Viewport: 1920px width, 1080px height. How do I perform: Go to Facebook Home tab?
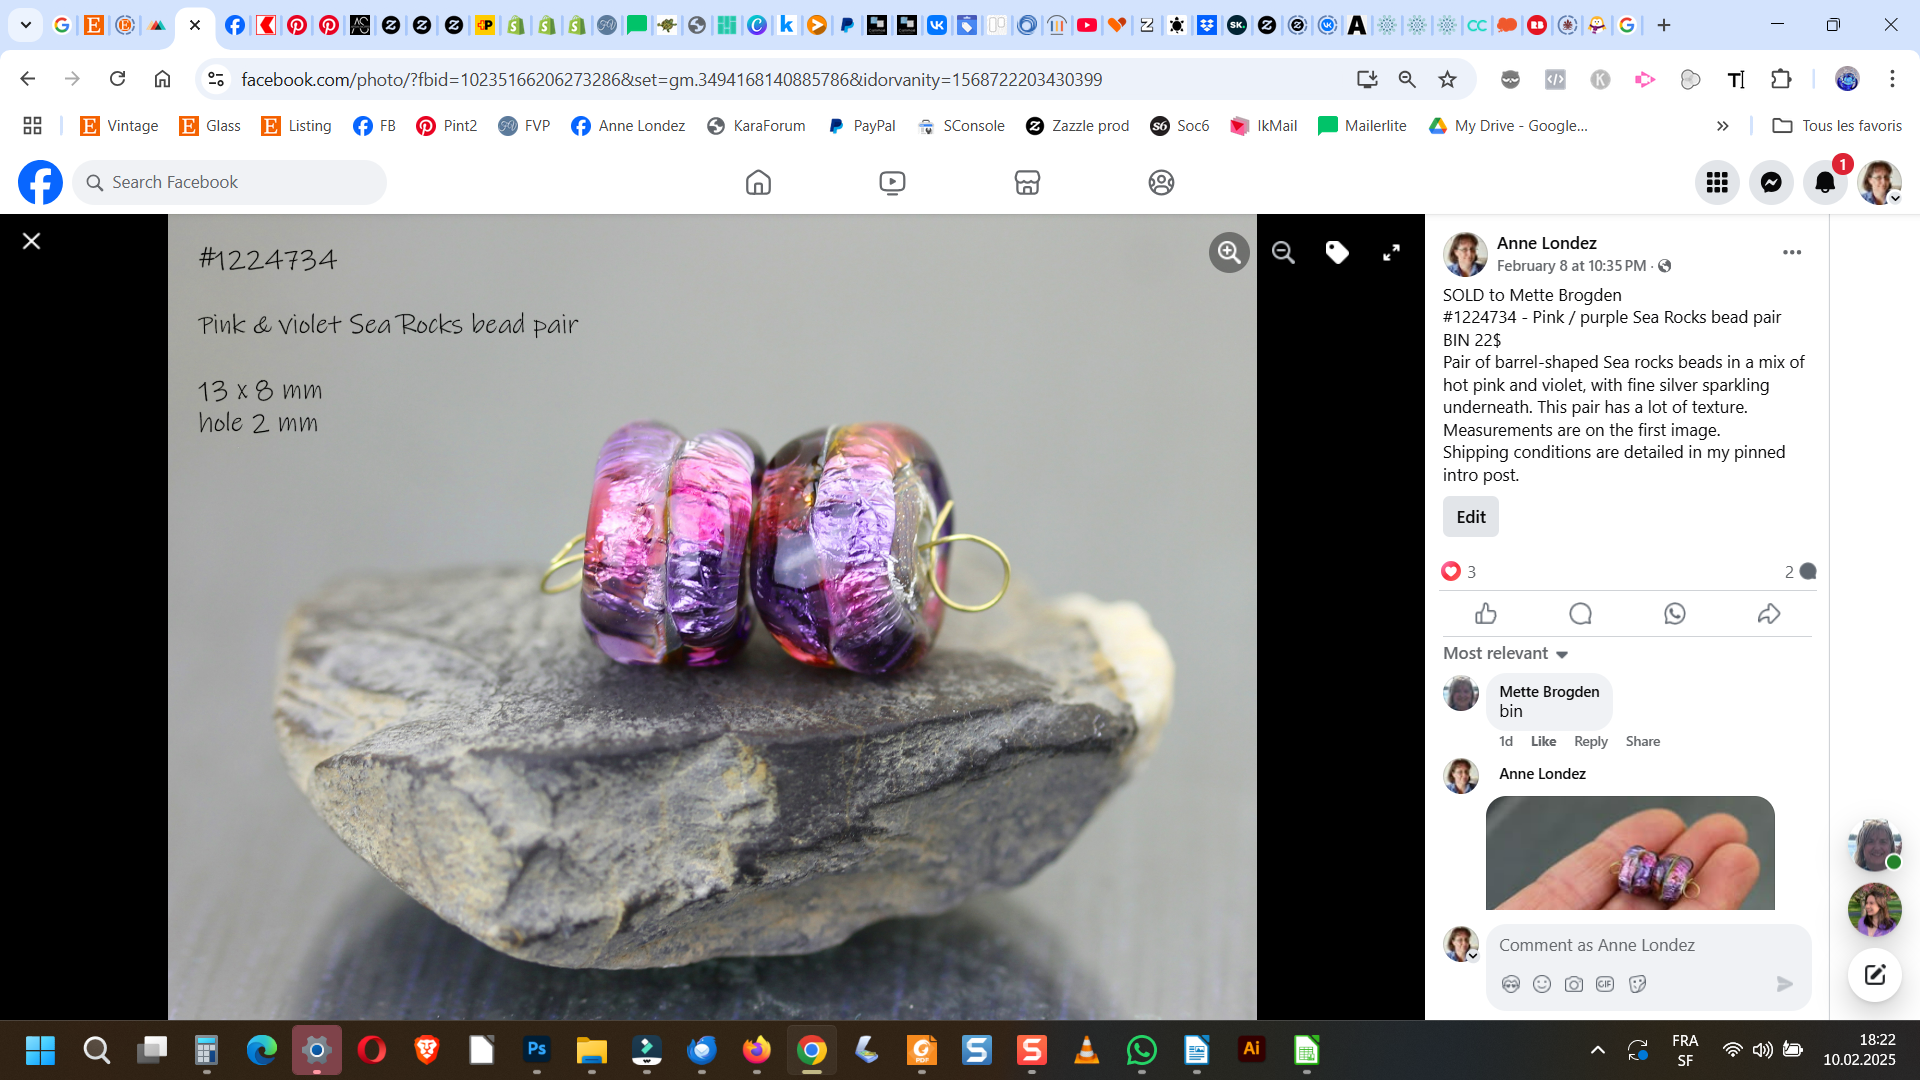tap(758, 183)
